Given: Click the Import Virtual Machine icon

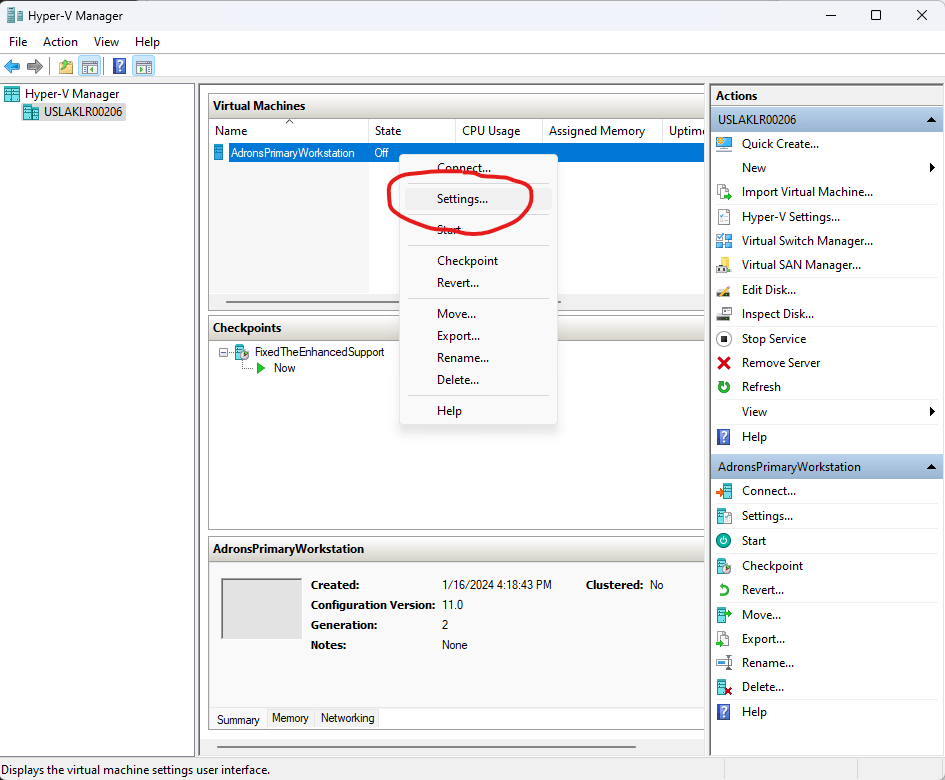Looking at the screenshot, I should point(724,192).
